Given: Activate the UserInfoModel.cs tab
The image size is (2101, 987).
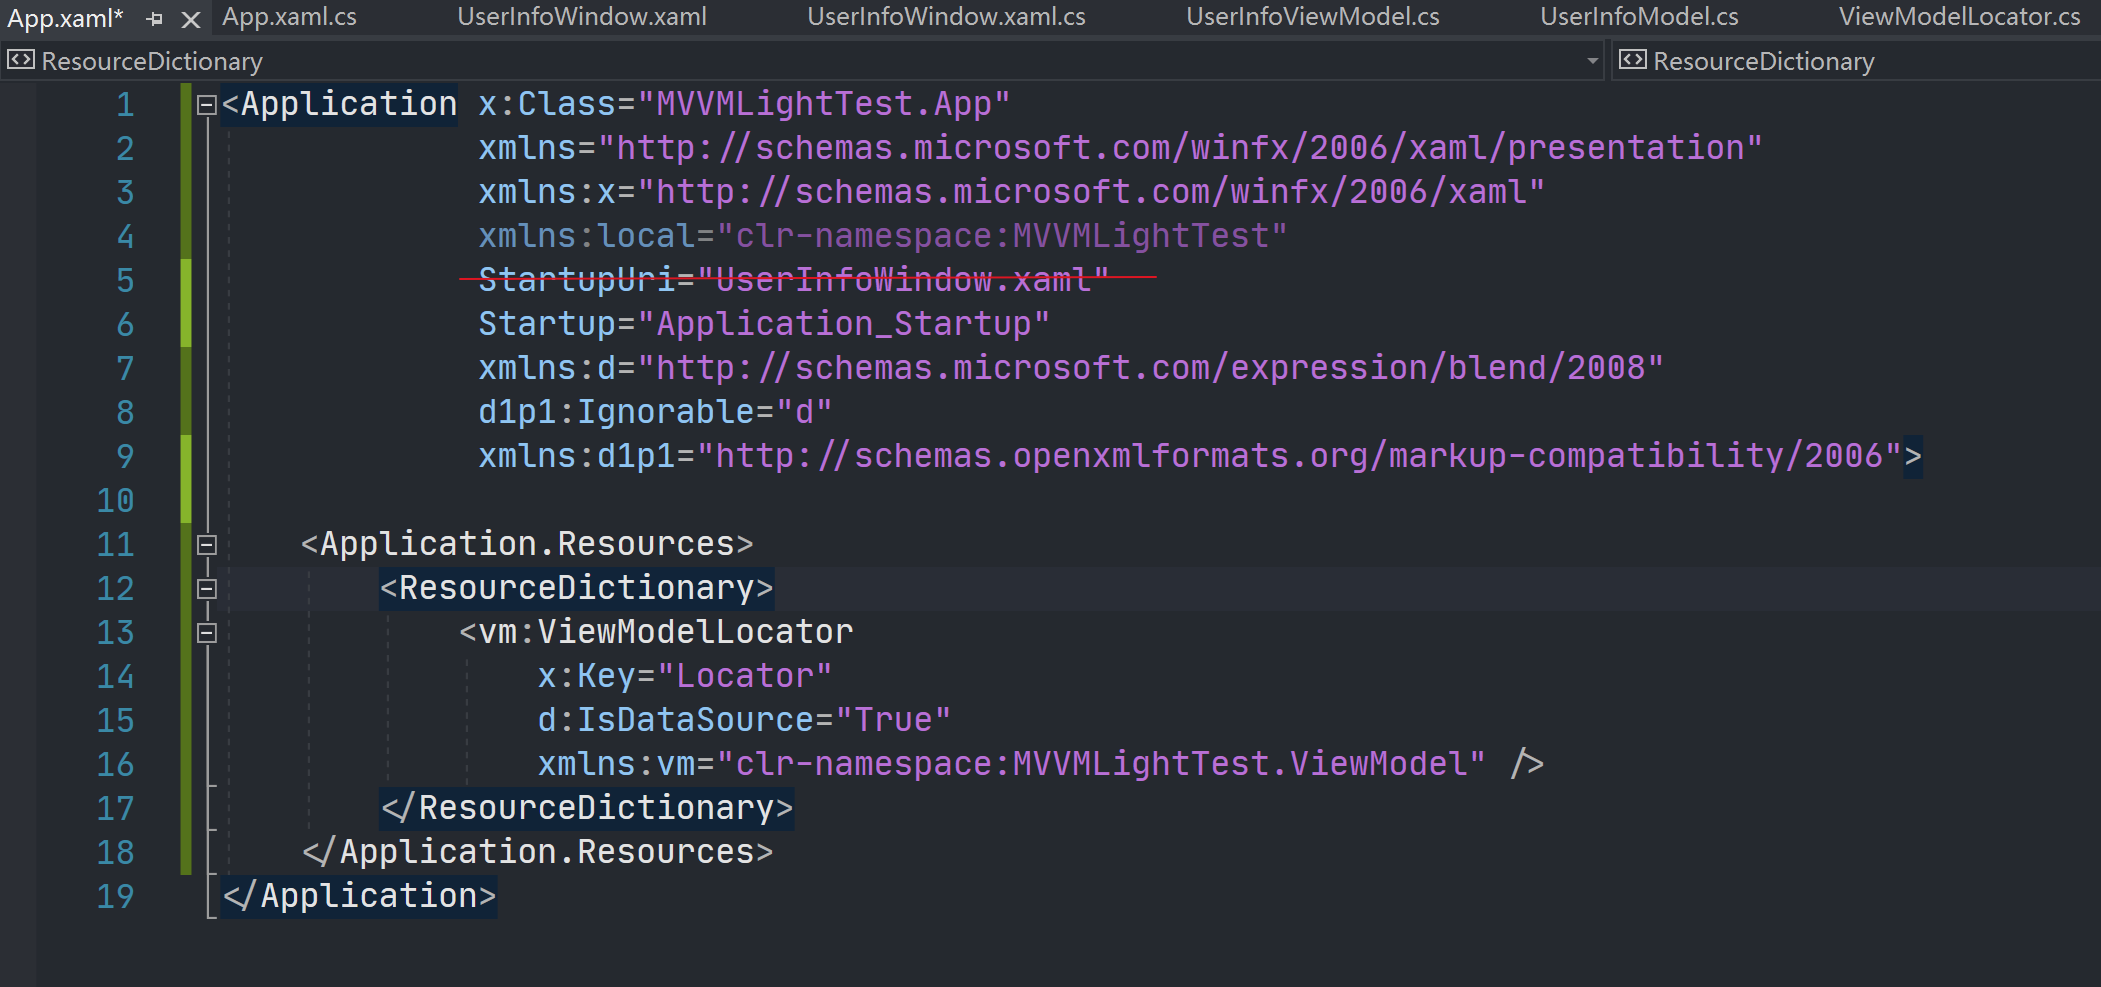Looking at the screenshot, I should tap(1639, 17).
